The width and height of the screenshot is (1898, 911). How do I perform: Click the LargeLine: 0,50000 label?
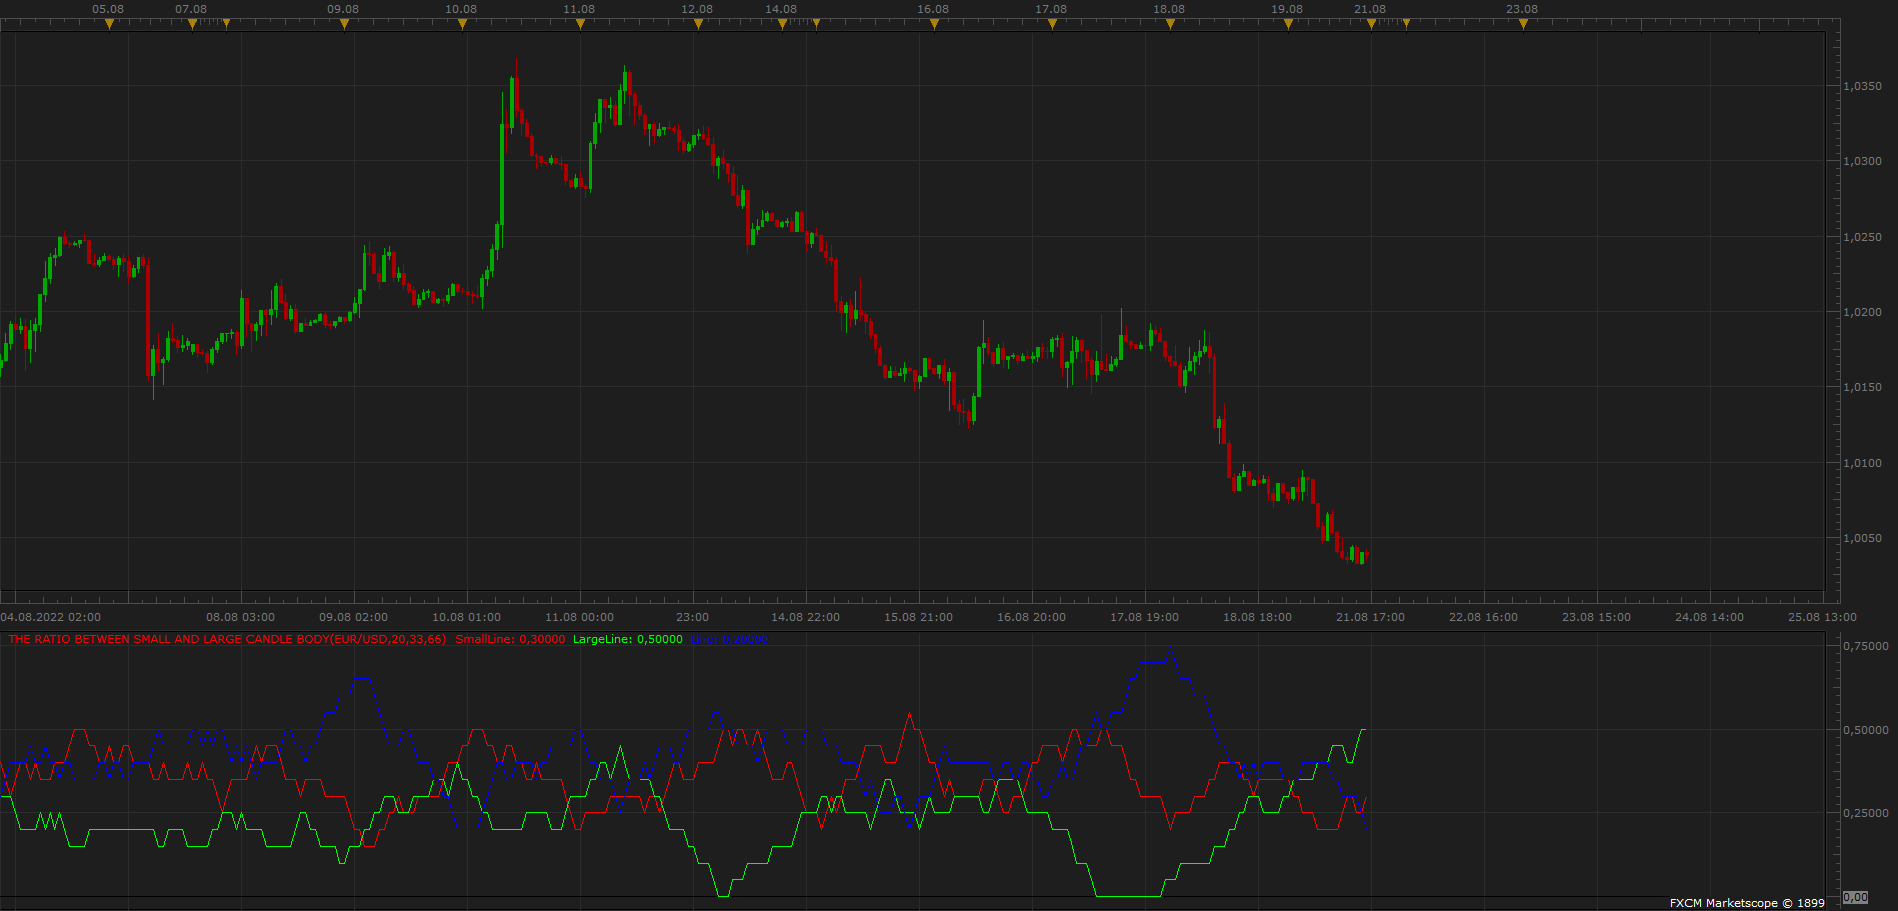tap(628, 639)
